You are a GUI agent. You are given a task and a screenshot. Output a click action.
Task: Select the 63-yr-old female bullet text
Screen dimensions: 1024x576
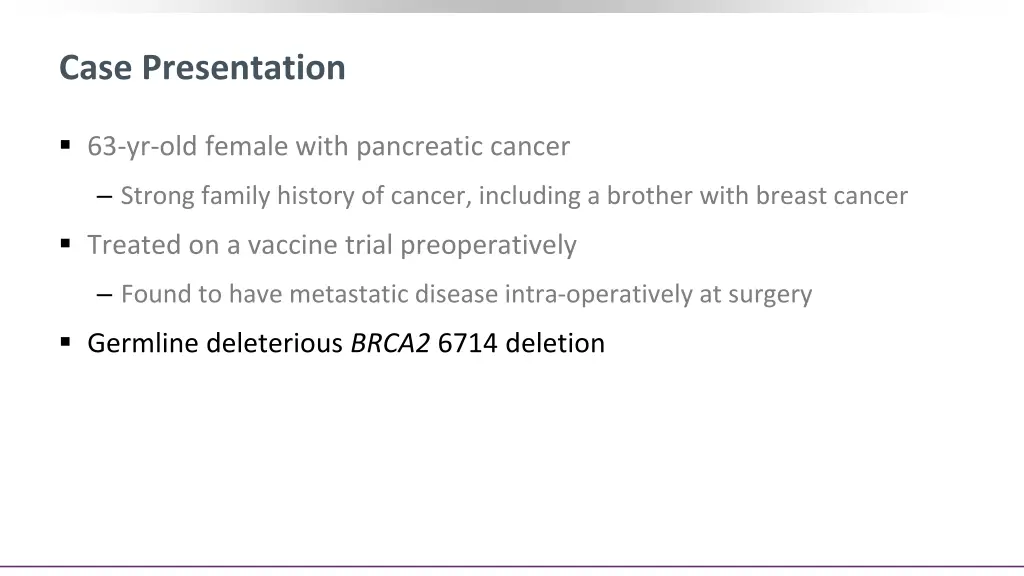(328, 146)
